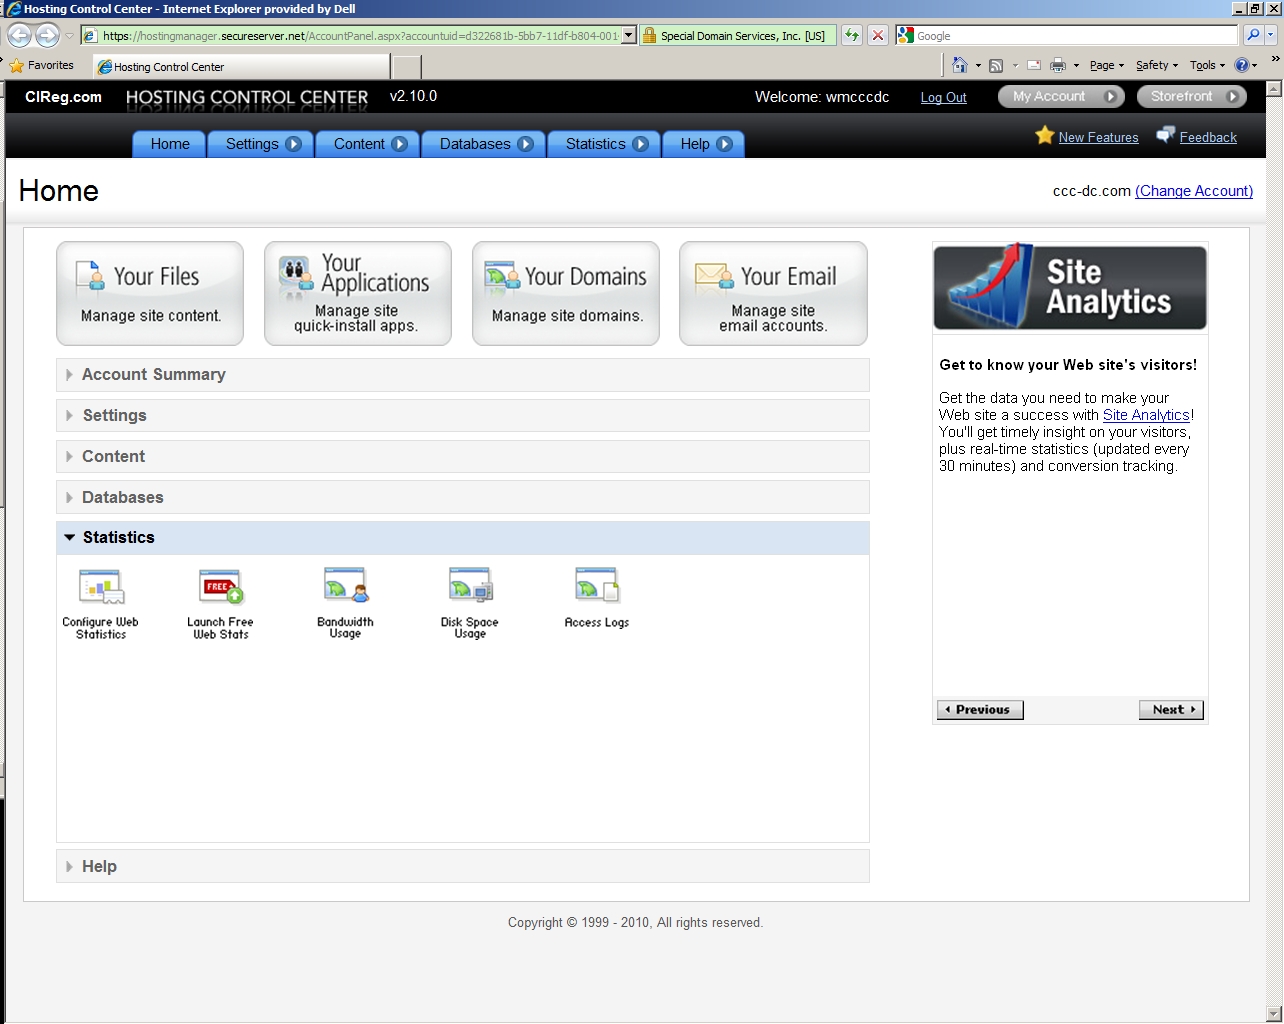Click the search provider dropdown arrow
Viewport: 1284px width, 1024px height.
[1271, 35]
